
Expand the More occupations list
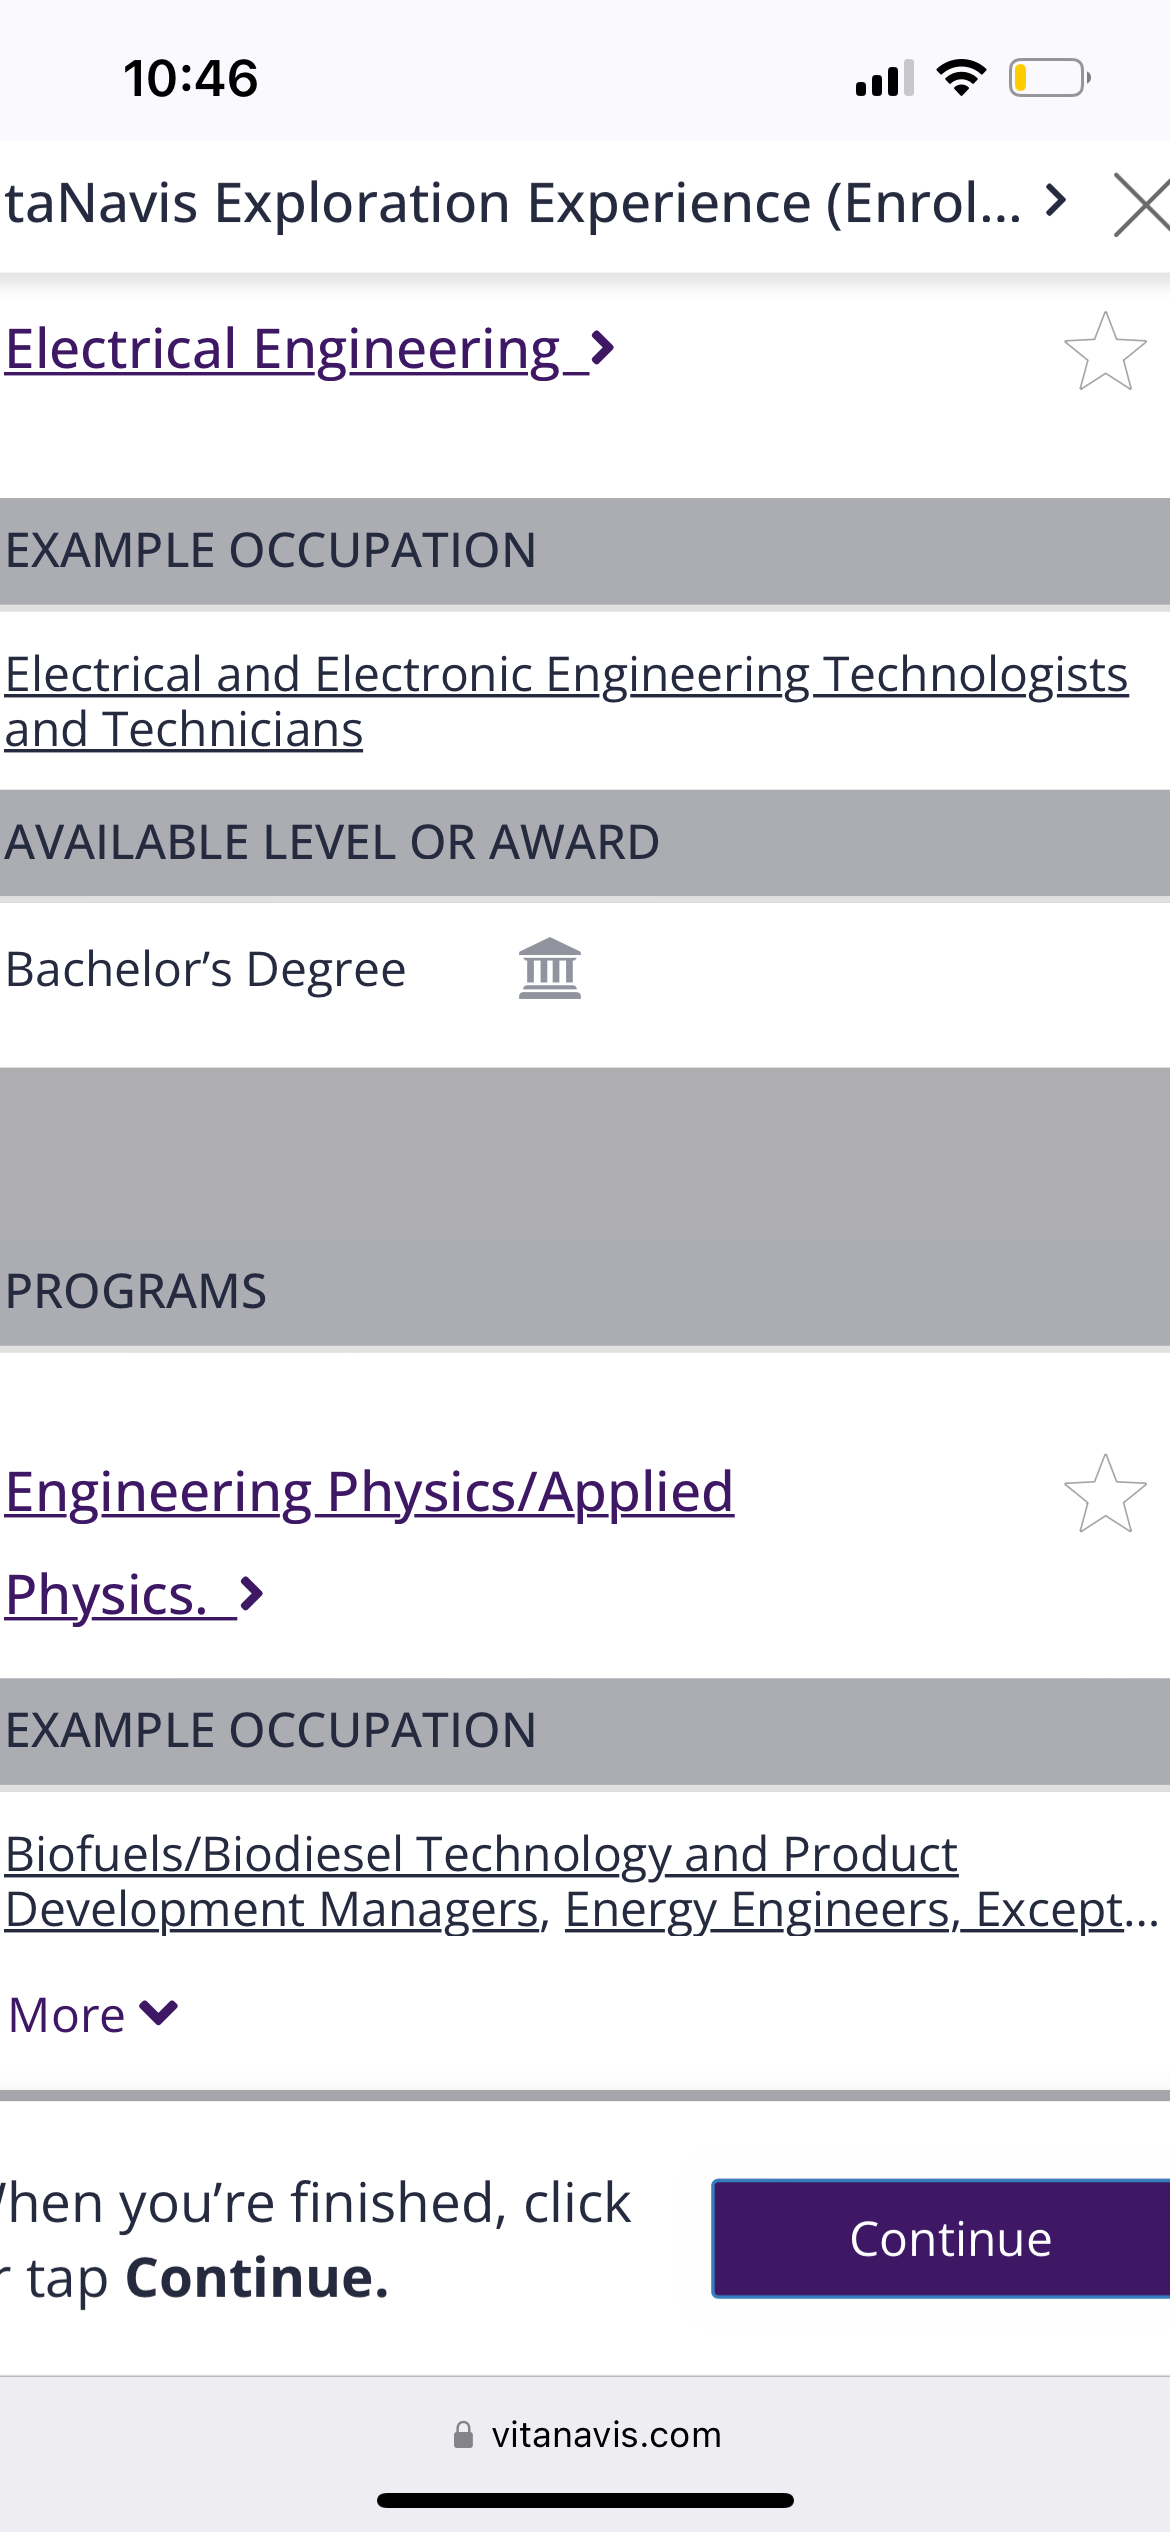[93, 2014]
